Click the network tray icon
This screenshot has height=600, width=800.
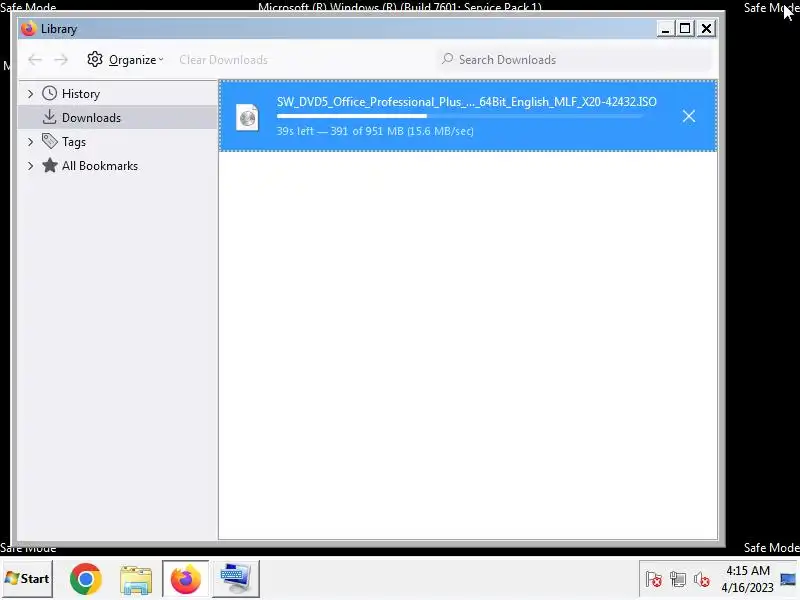coord(678,580)
